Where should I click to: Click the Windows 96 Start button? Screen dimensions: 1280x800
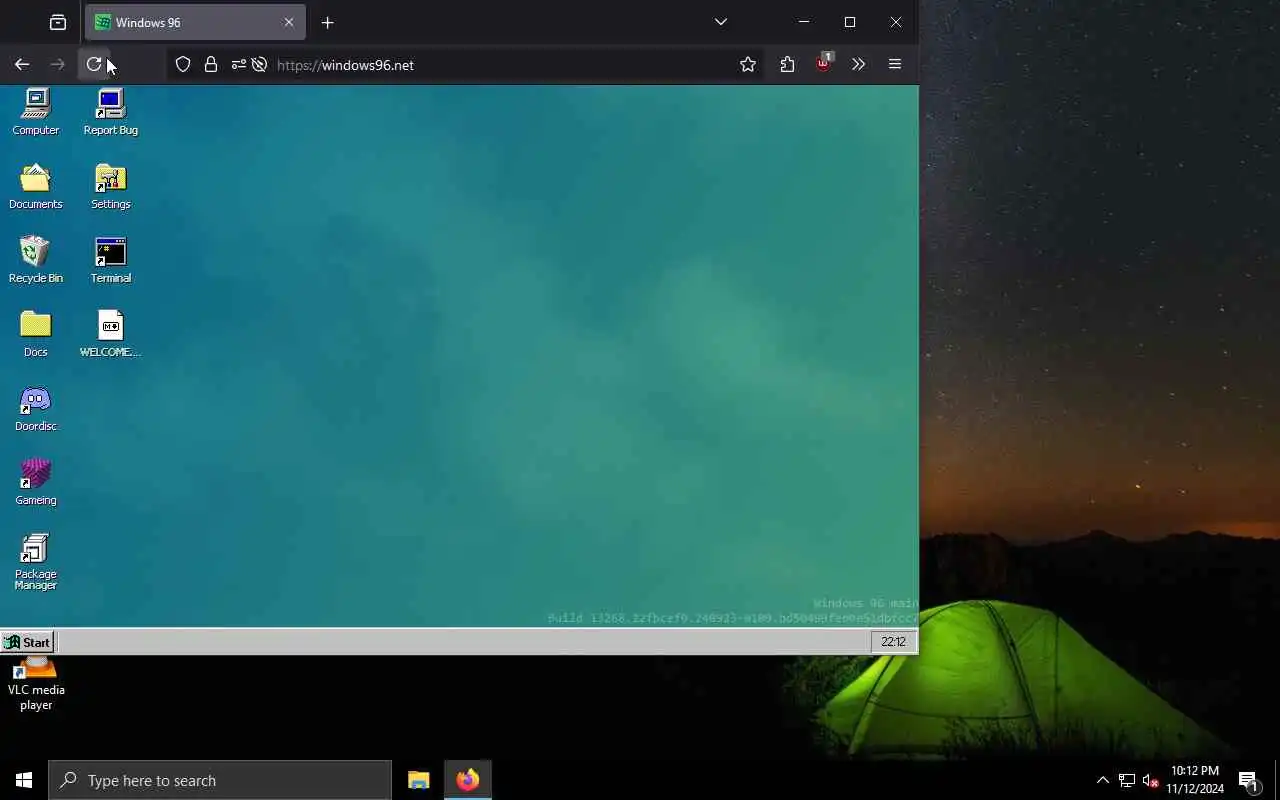[27, 642]
